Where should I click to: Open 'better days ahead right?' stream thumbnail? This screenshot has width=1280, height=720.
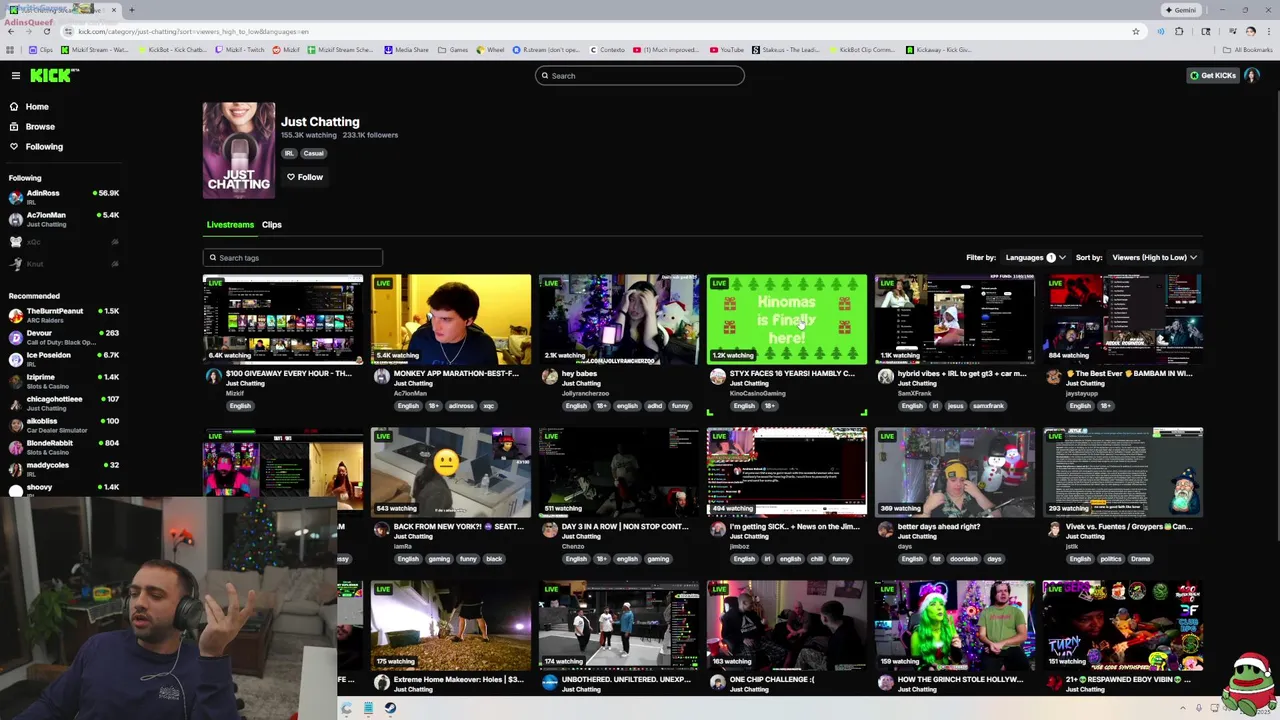[955, 472]
